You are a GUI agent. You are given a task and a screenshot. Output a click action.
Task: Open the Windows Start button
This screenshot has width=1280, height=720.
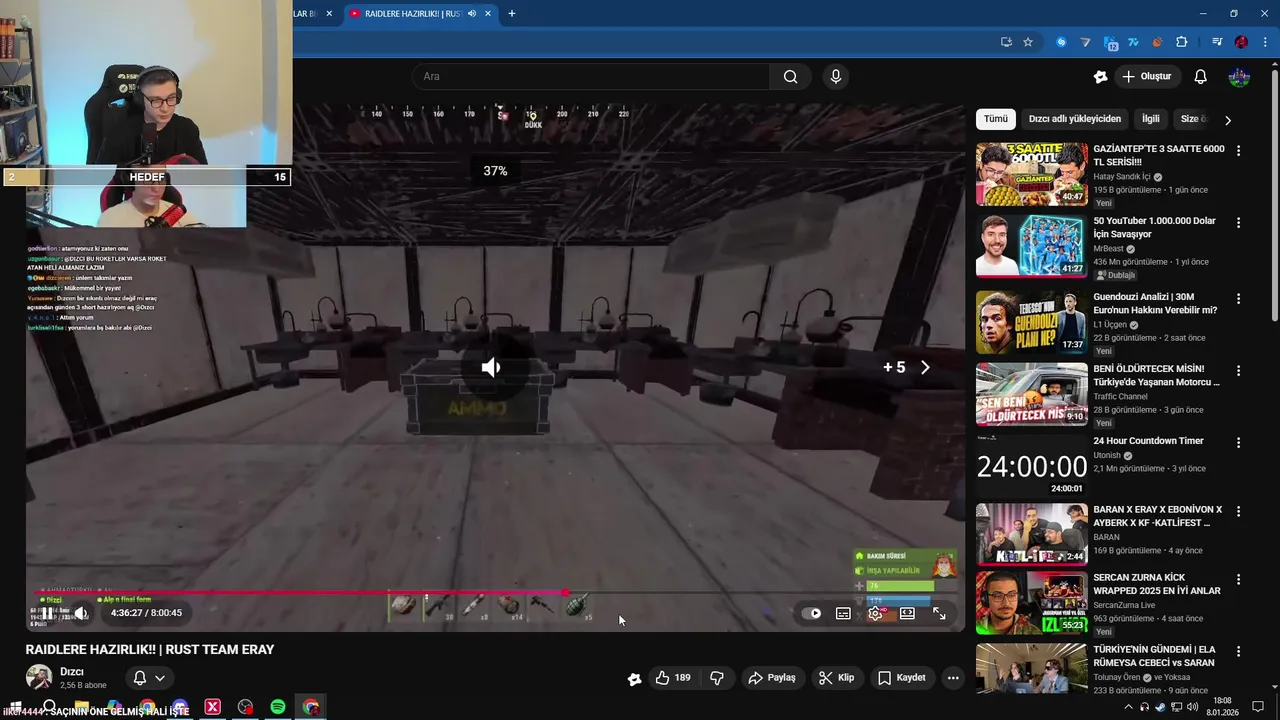coord(16,707)
